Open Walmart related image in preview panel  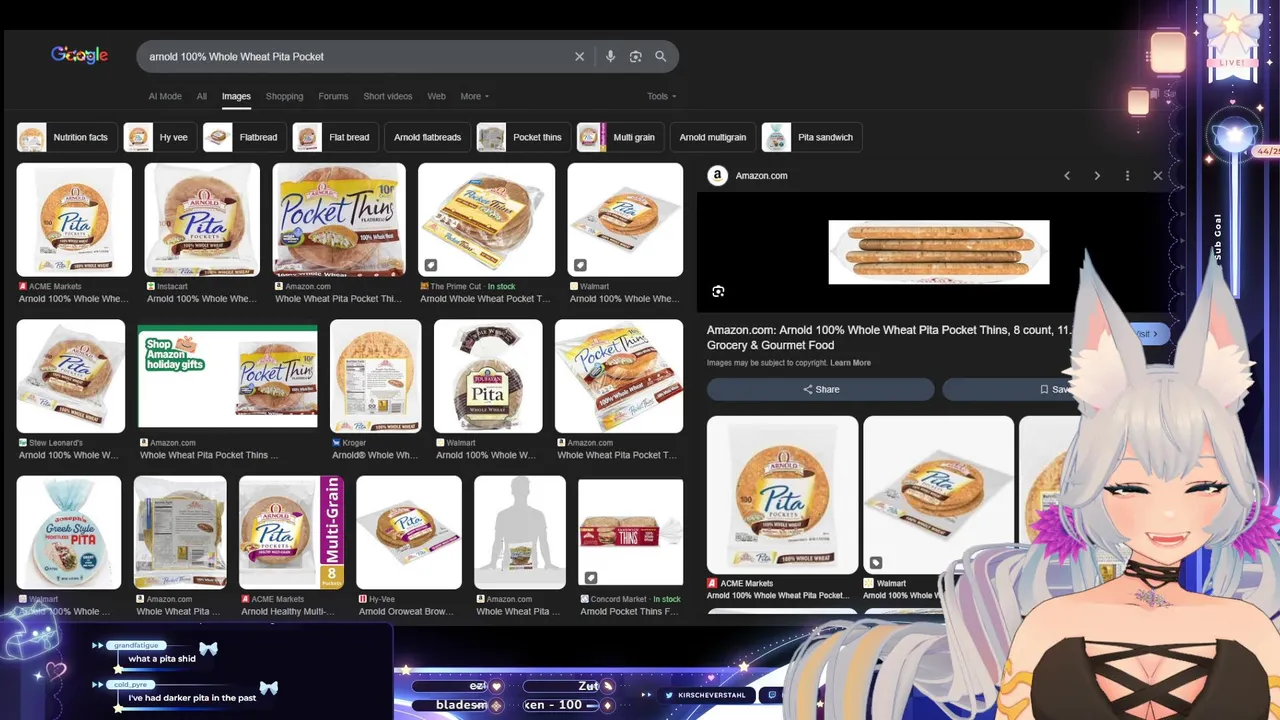coord(938,495)
